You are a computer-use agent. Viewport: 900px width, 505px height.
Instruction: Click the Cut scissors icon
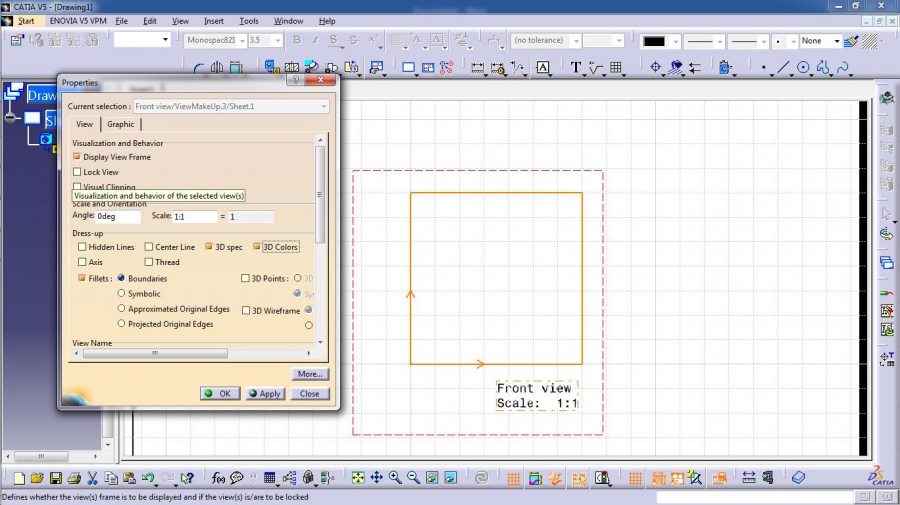92,478
